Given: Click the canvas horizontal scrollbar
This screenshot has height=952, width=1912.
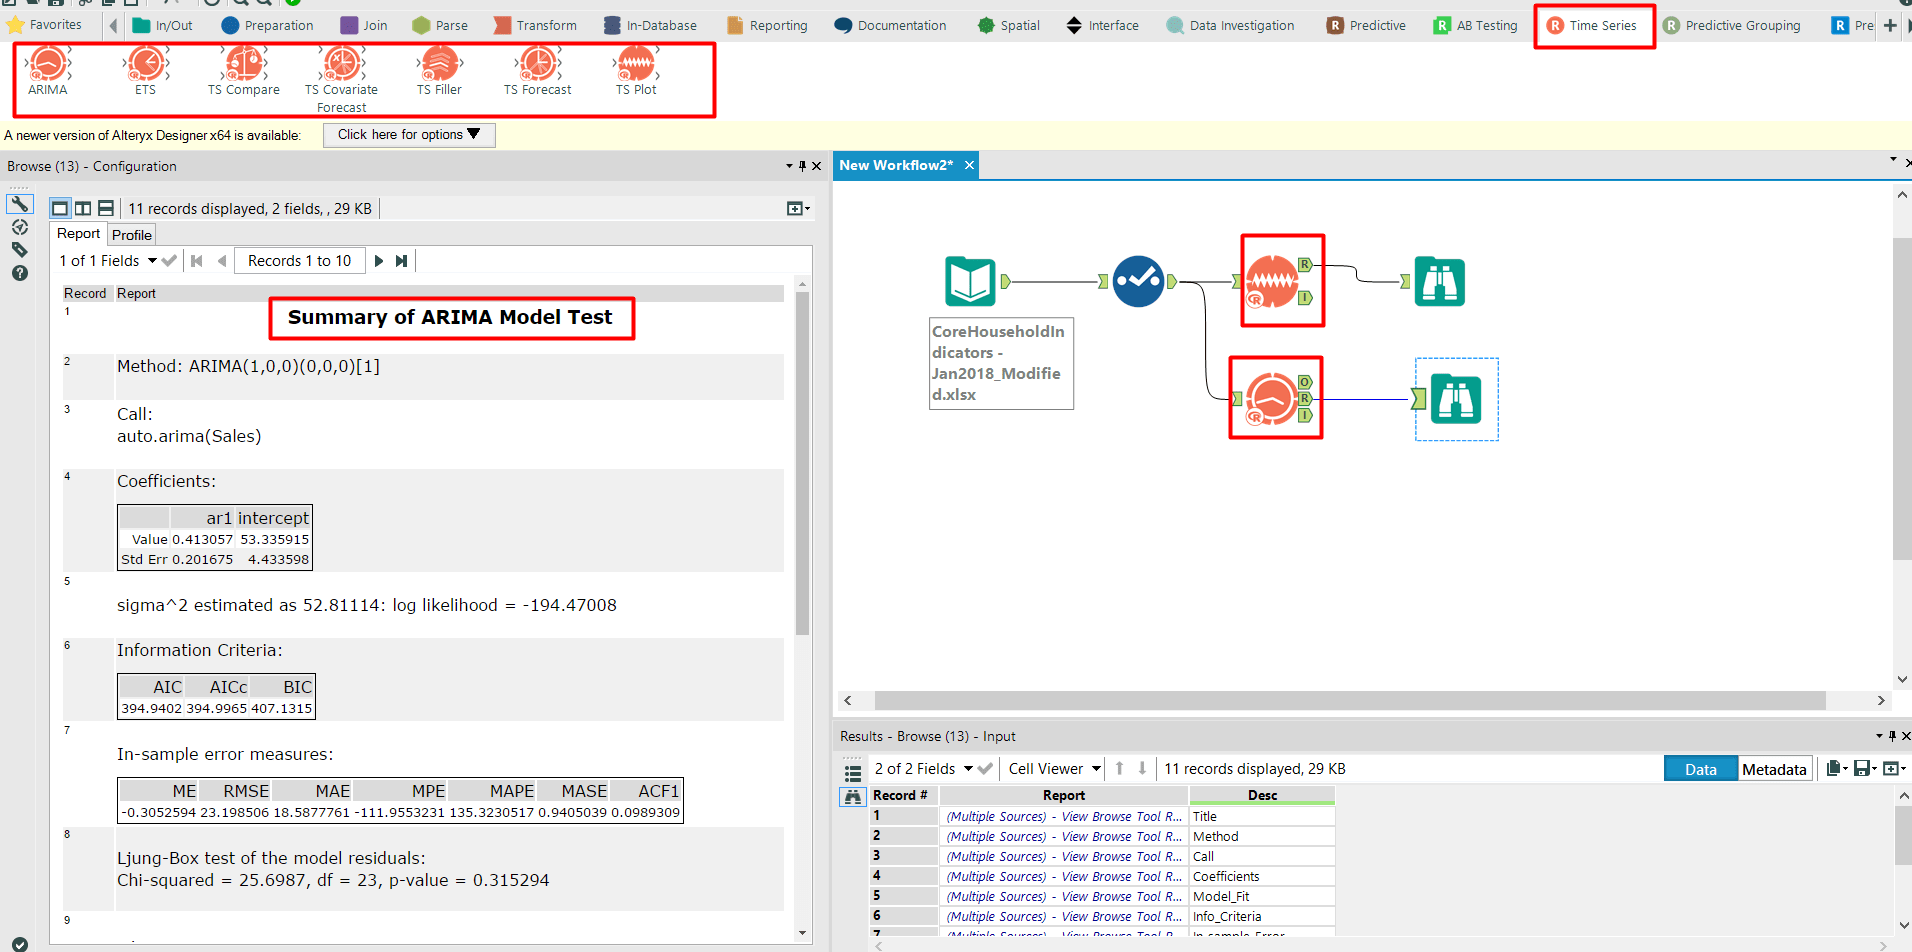Looking at the screenshot, I should click(1350, 701).
